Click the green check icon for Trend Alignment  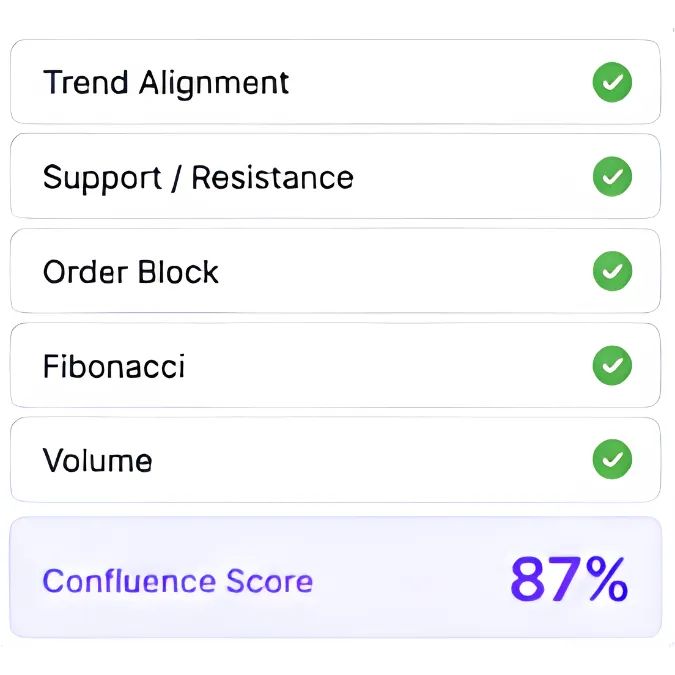point(612,82)
